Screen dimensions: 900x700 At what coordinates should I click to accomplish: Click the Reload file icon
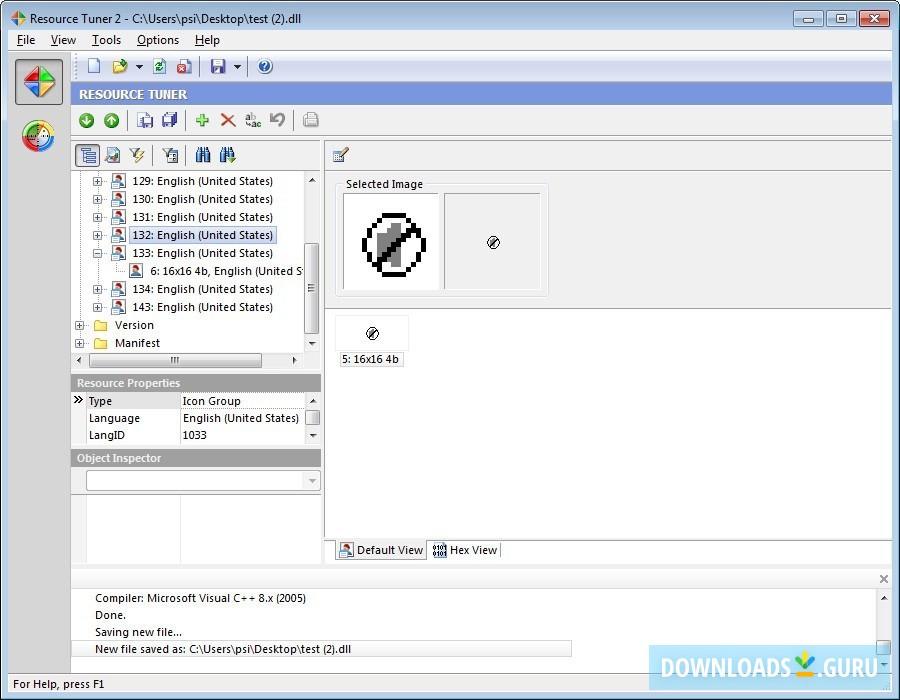click(x=160, y=67)
